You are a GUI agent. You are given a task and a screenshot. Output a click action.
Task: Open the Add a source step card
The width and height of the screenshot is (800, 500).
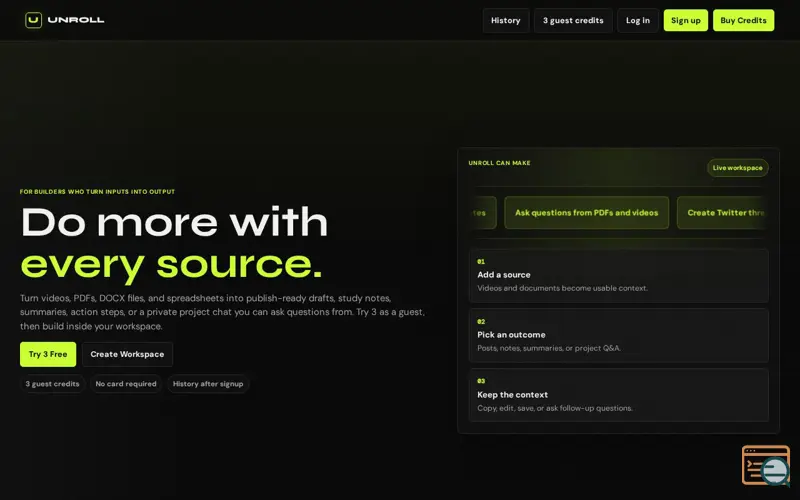tap(618, 276)
